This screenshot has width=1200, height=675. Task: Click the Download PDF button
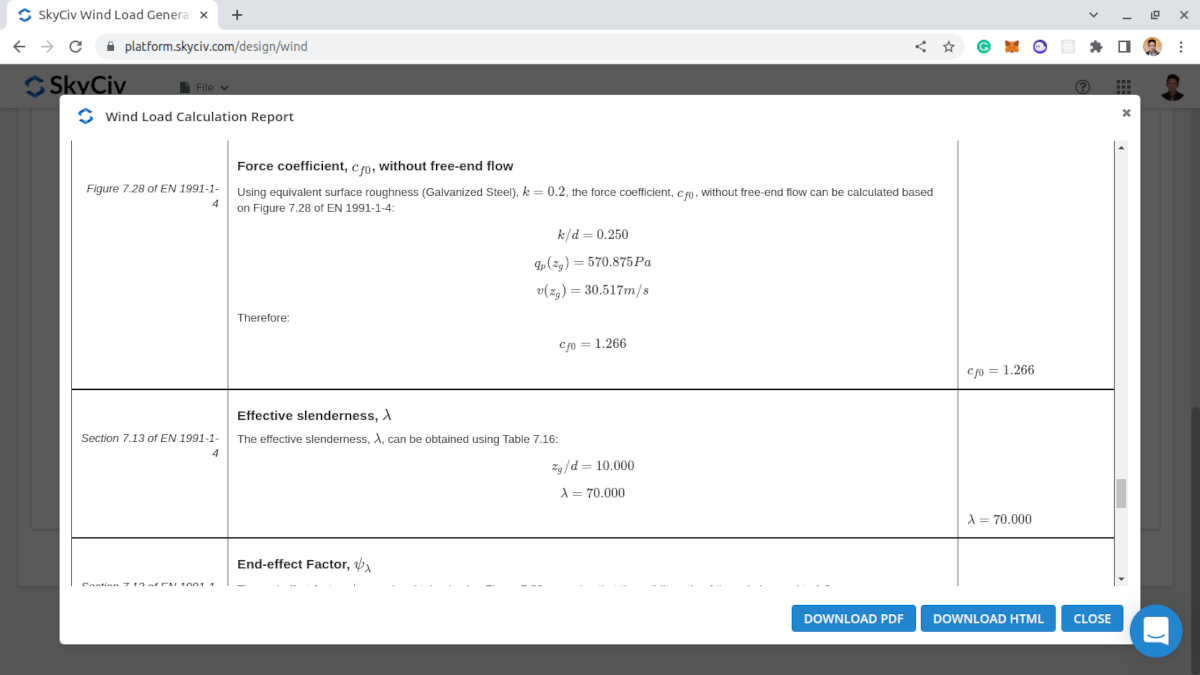(853, 618)
